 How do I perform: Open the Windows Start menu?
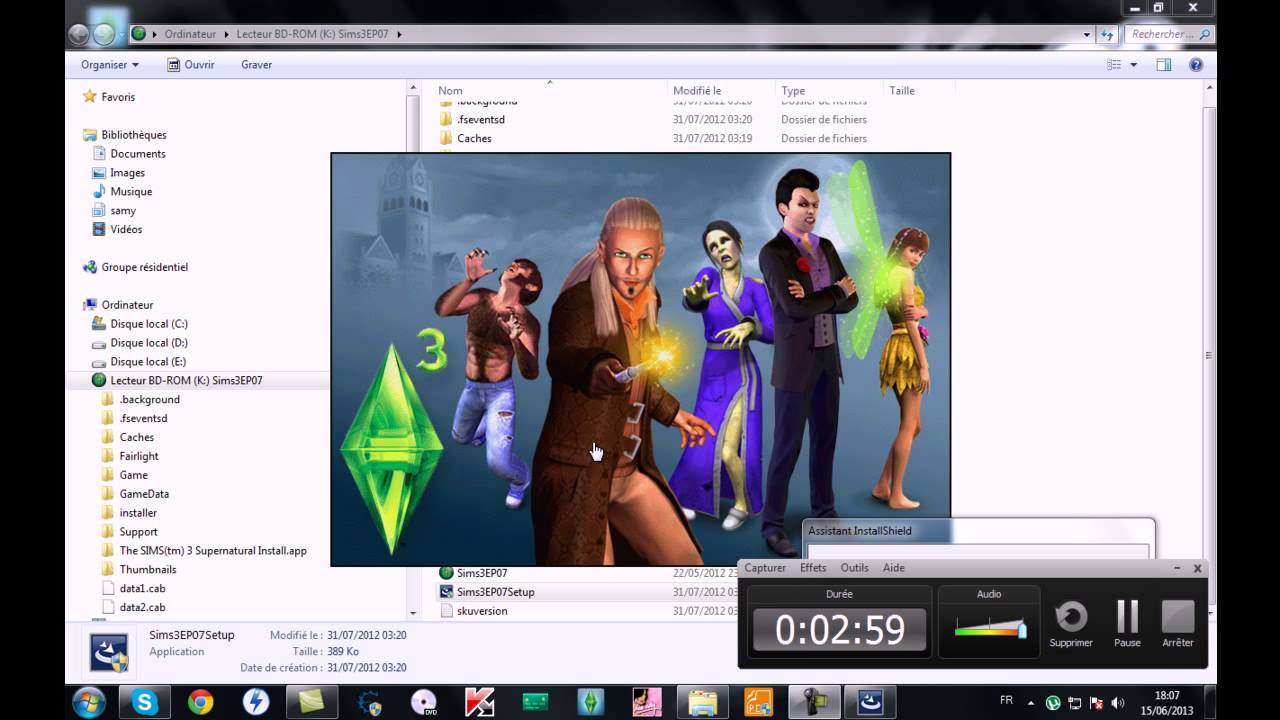87,702
